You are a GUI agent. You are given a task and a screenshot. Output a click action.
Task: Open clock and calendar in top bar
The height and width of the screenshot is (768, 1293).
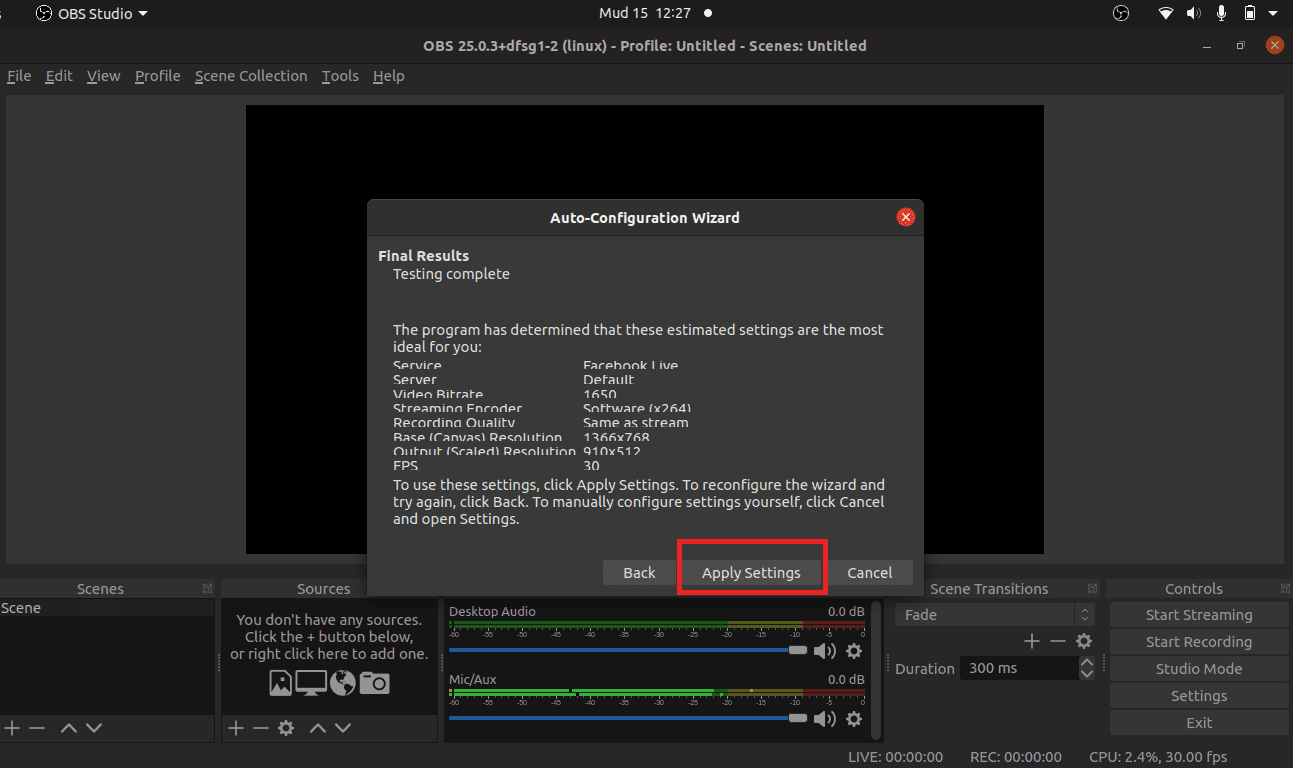(645, 13)
